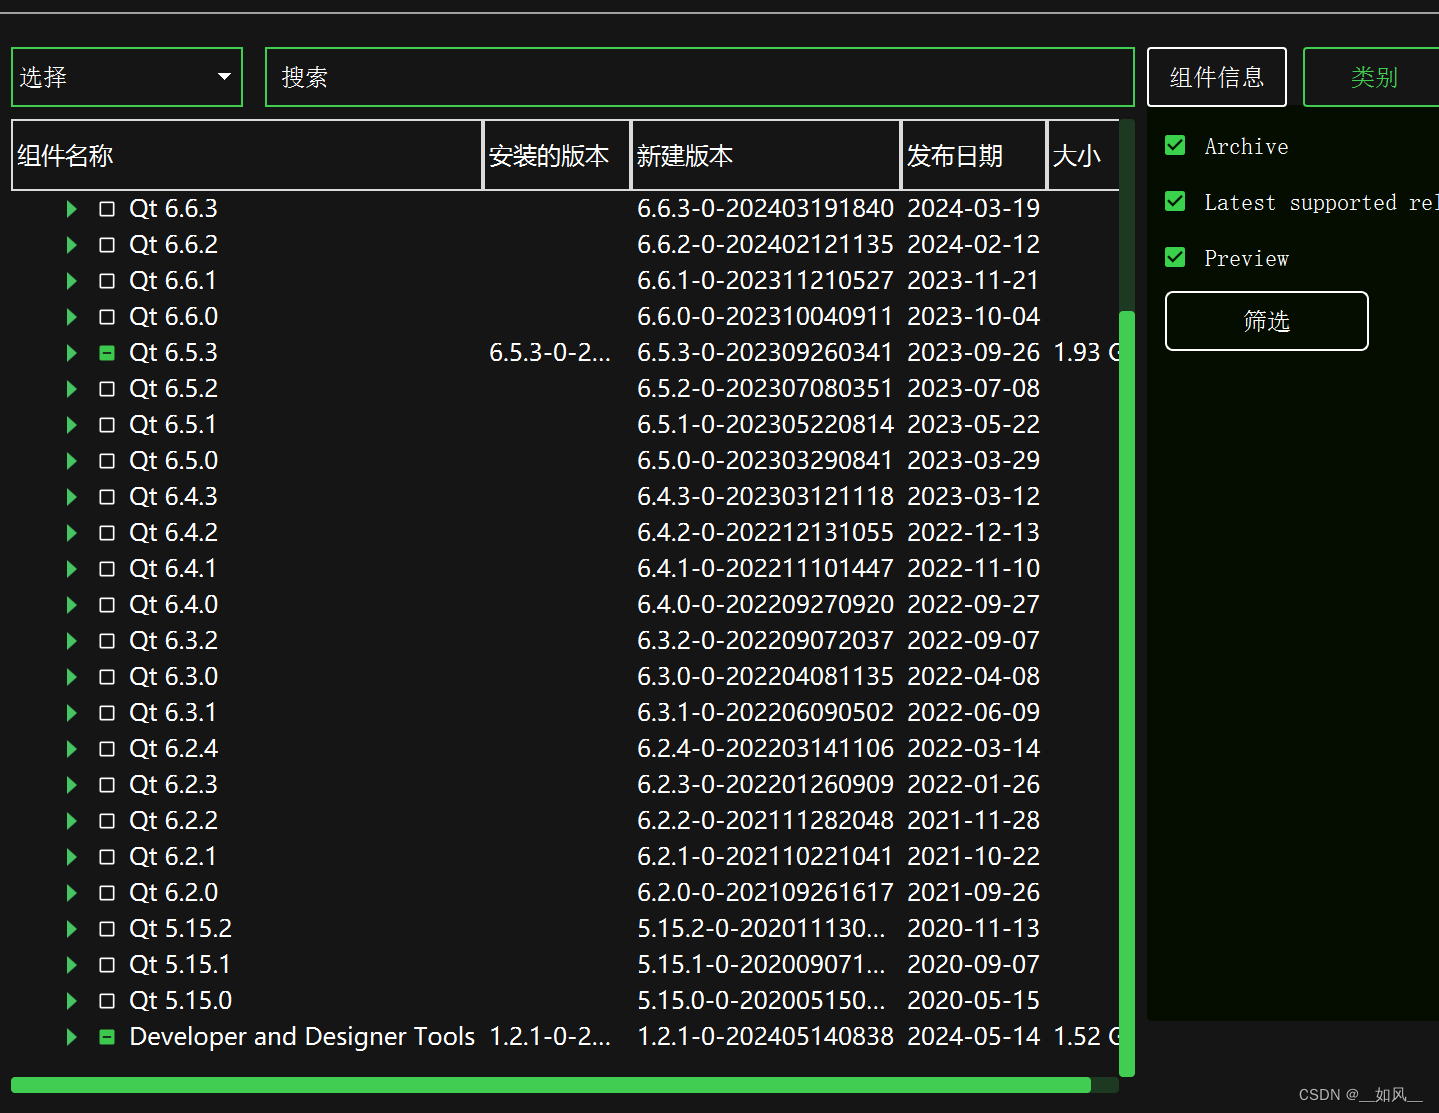Check the Qt 6.4.0 checkbox
1439x1113 pixels.
click(107, 605)
